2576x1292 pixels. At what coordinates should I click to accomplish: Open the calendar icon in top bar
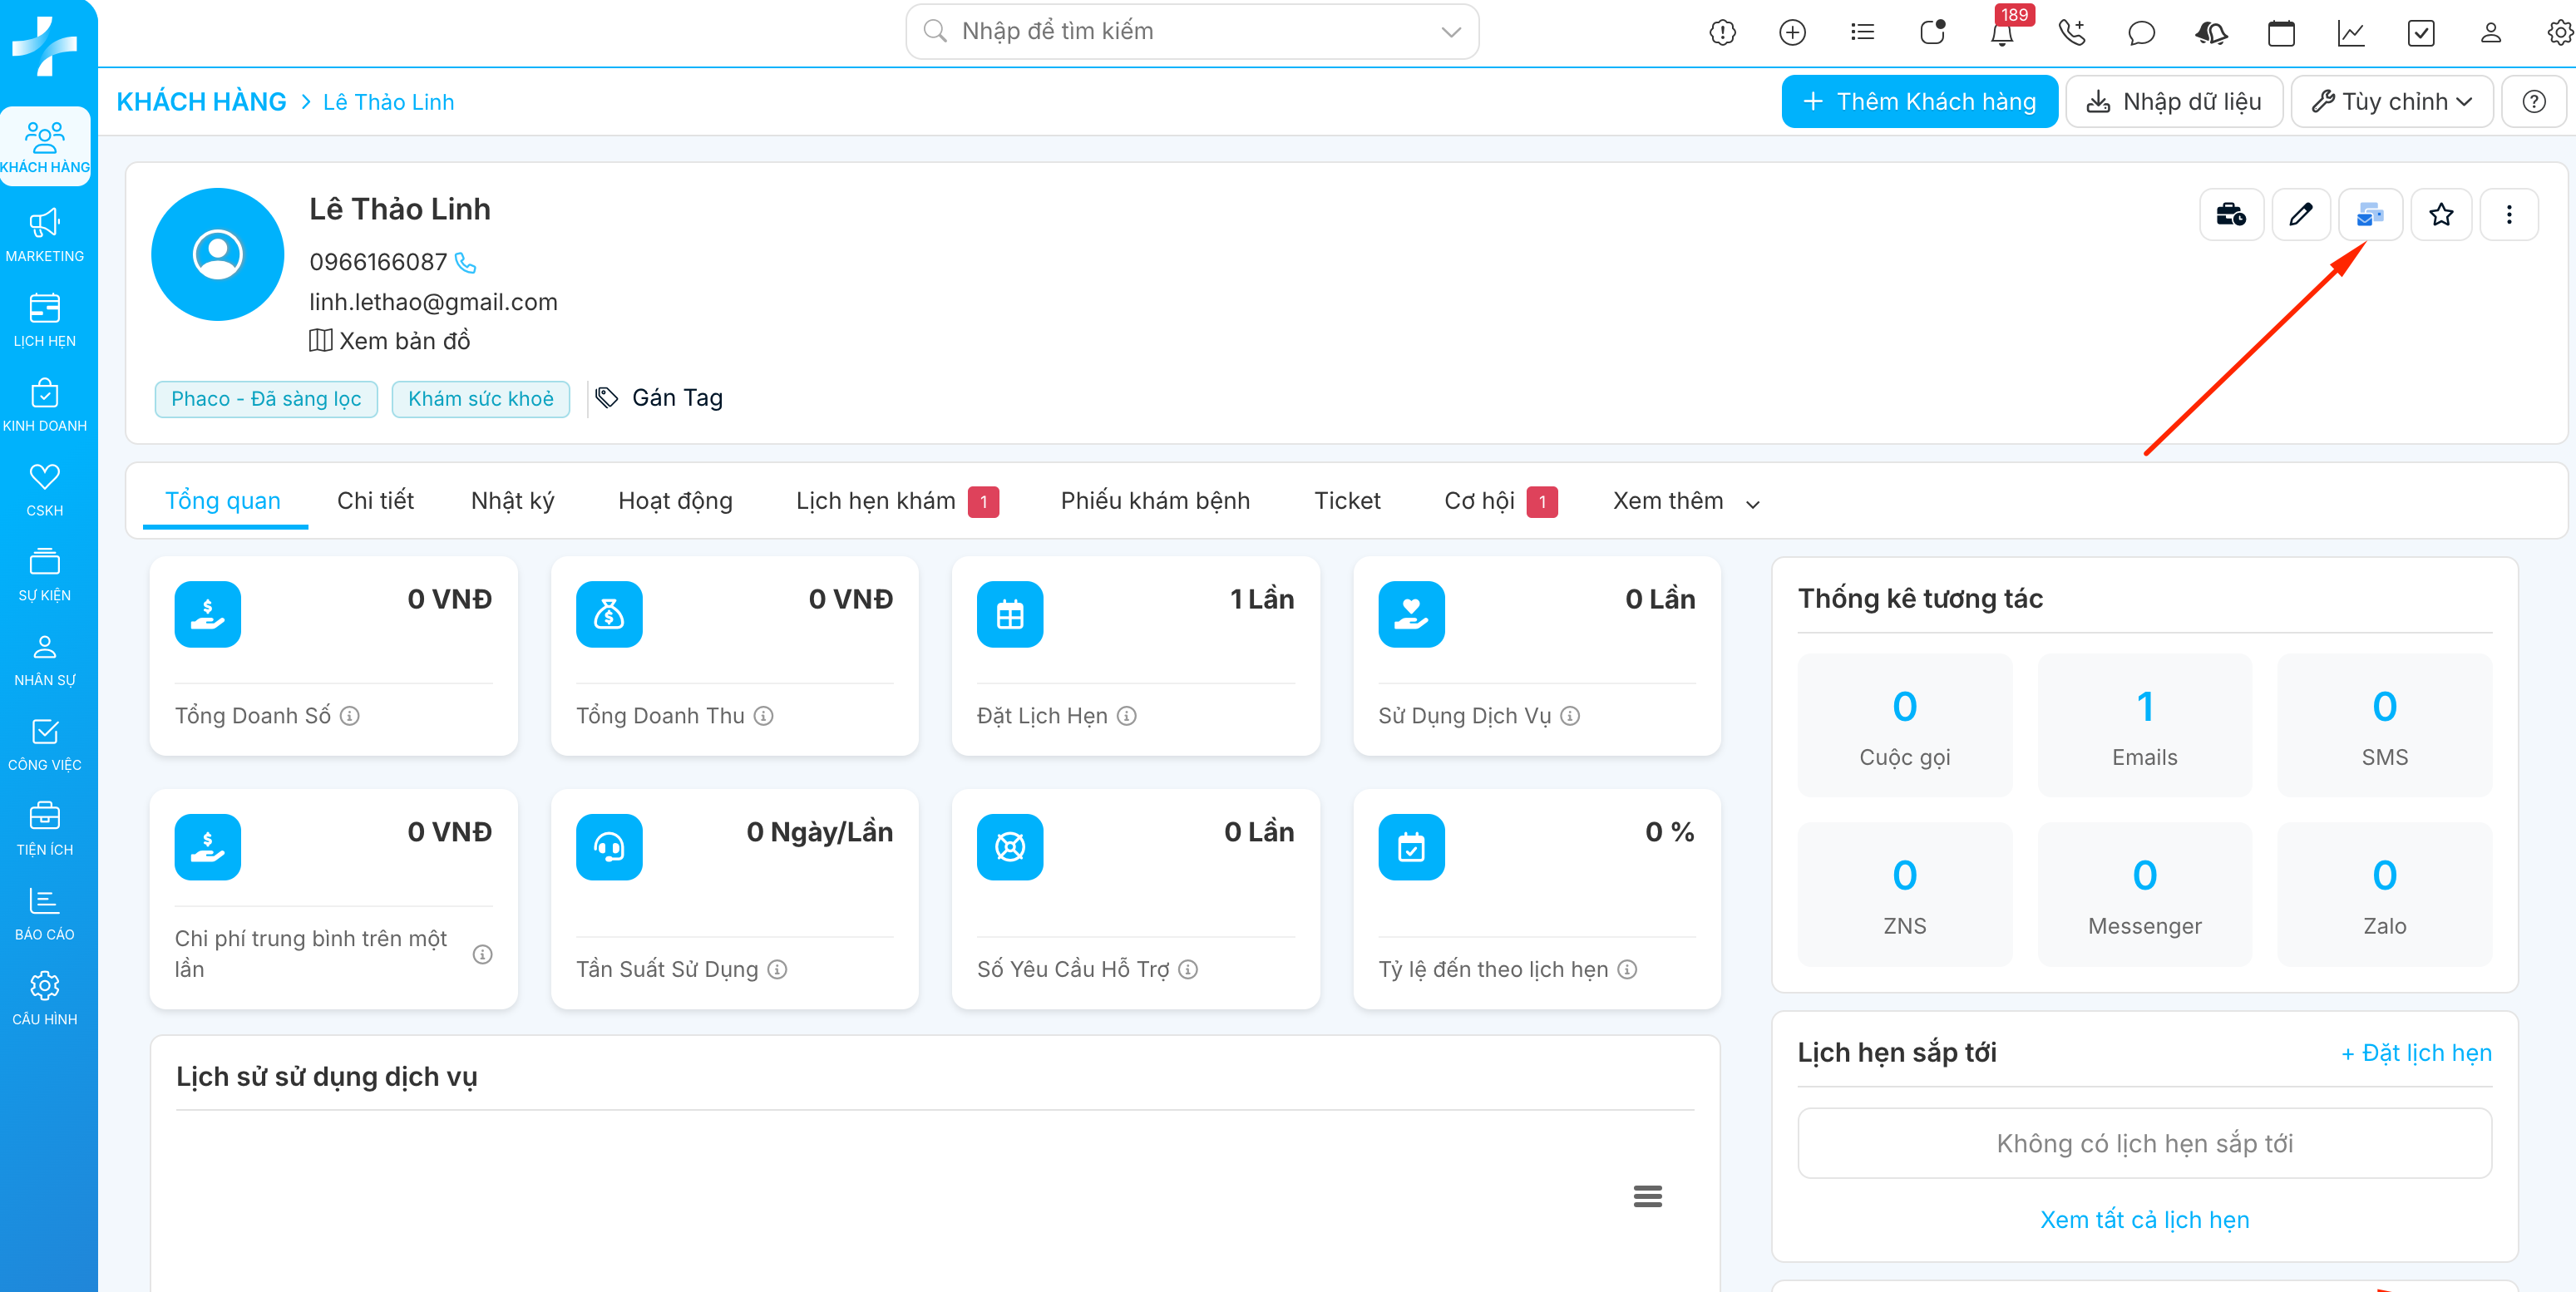(2281, 33)
